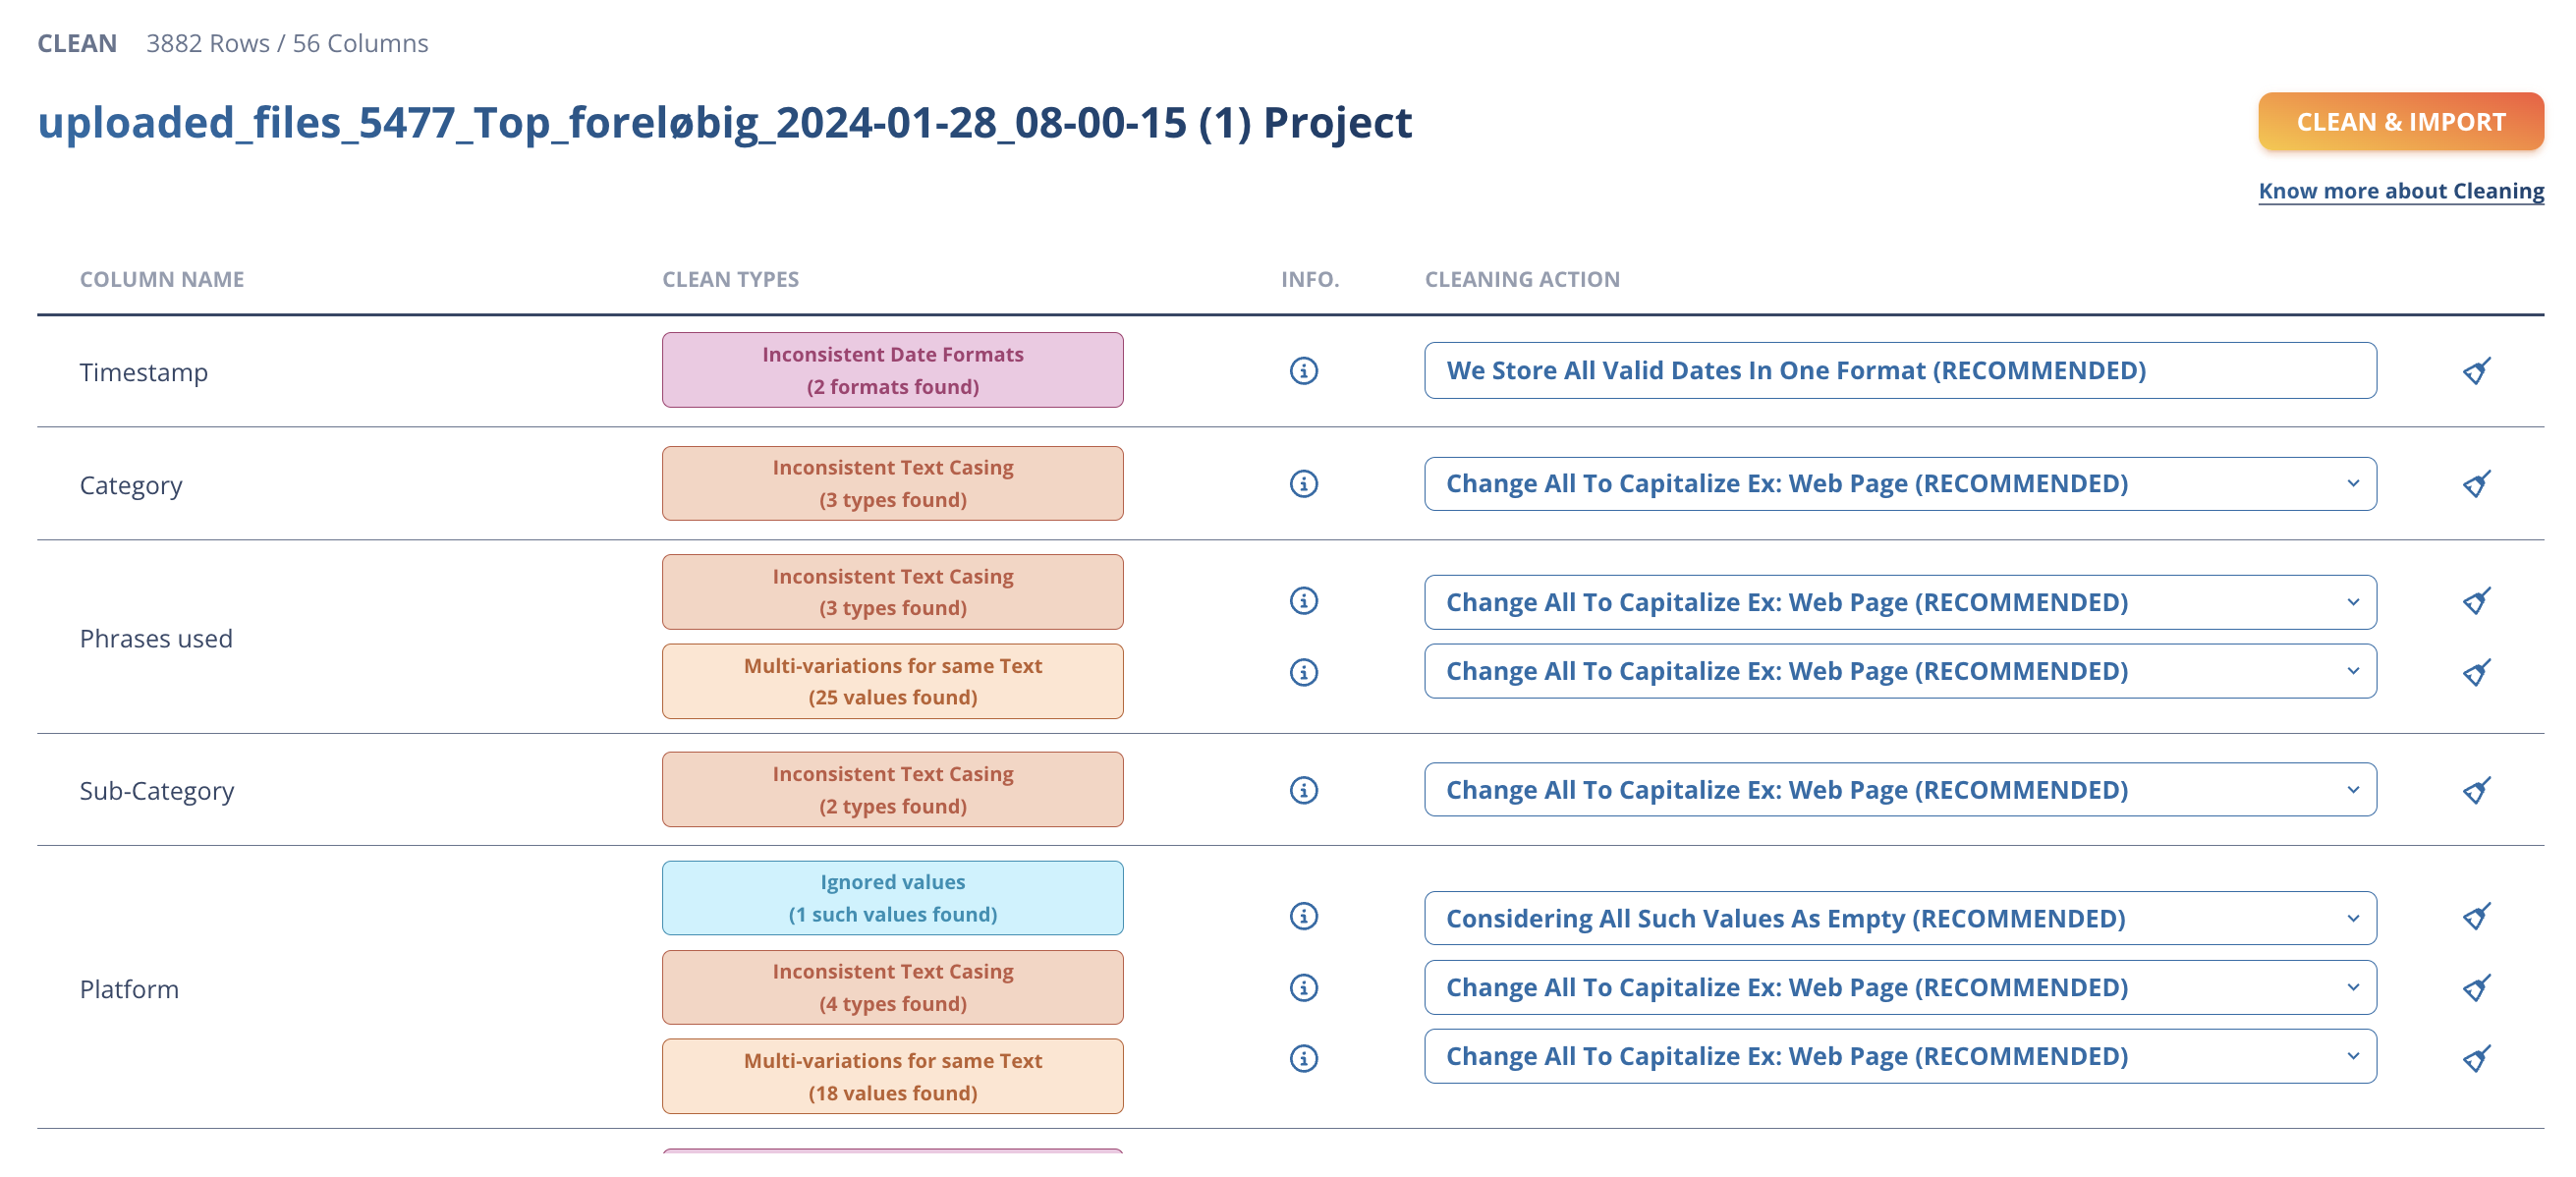Click broom icon for Sub-Category row
Screen dimensions: 2576x1177
coord(2476,791)
